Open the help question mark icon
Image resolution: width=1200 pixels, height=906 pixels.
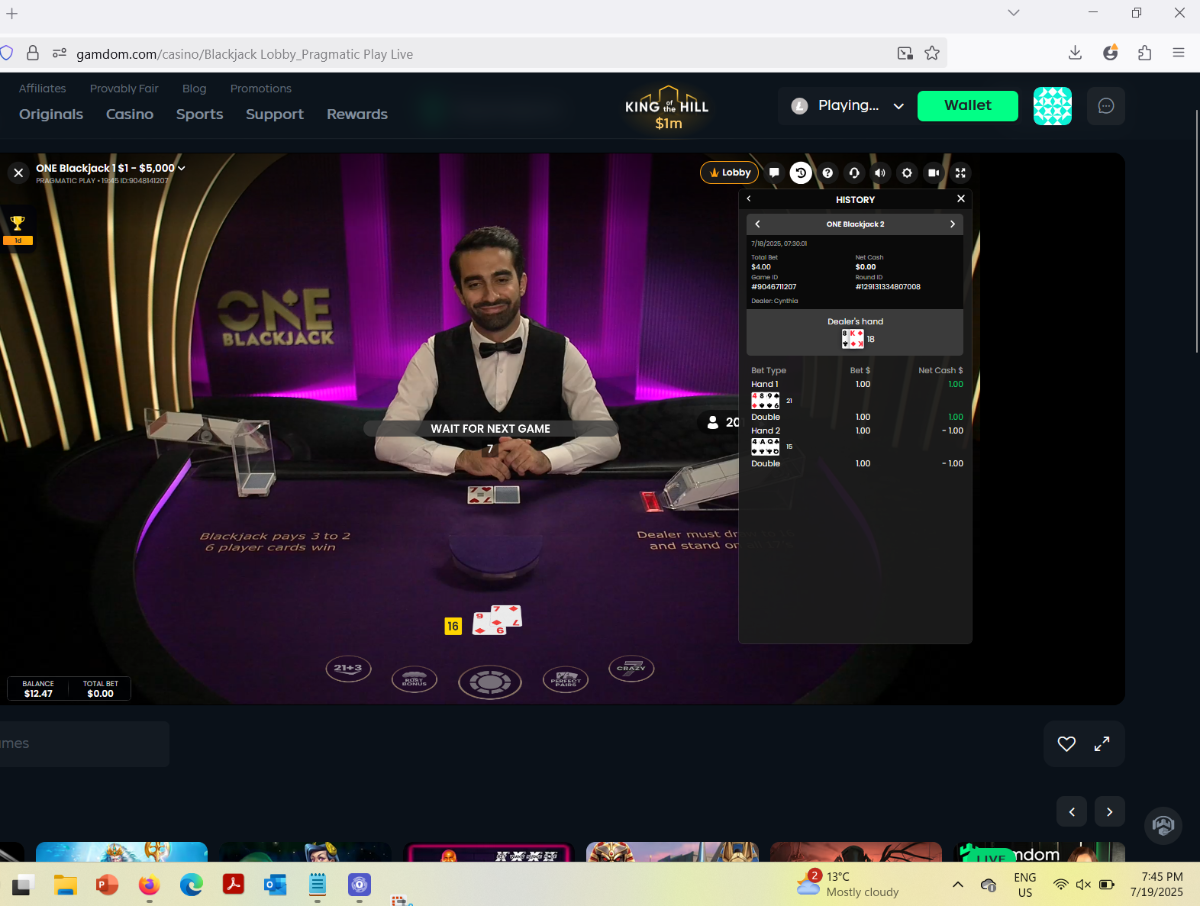828,173
